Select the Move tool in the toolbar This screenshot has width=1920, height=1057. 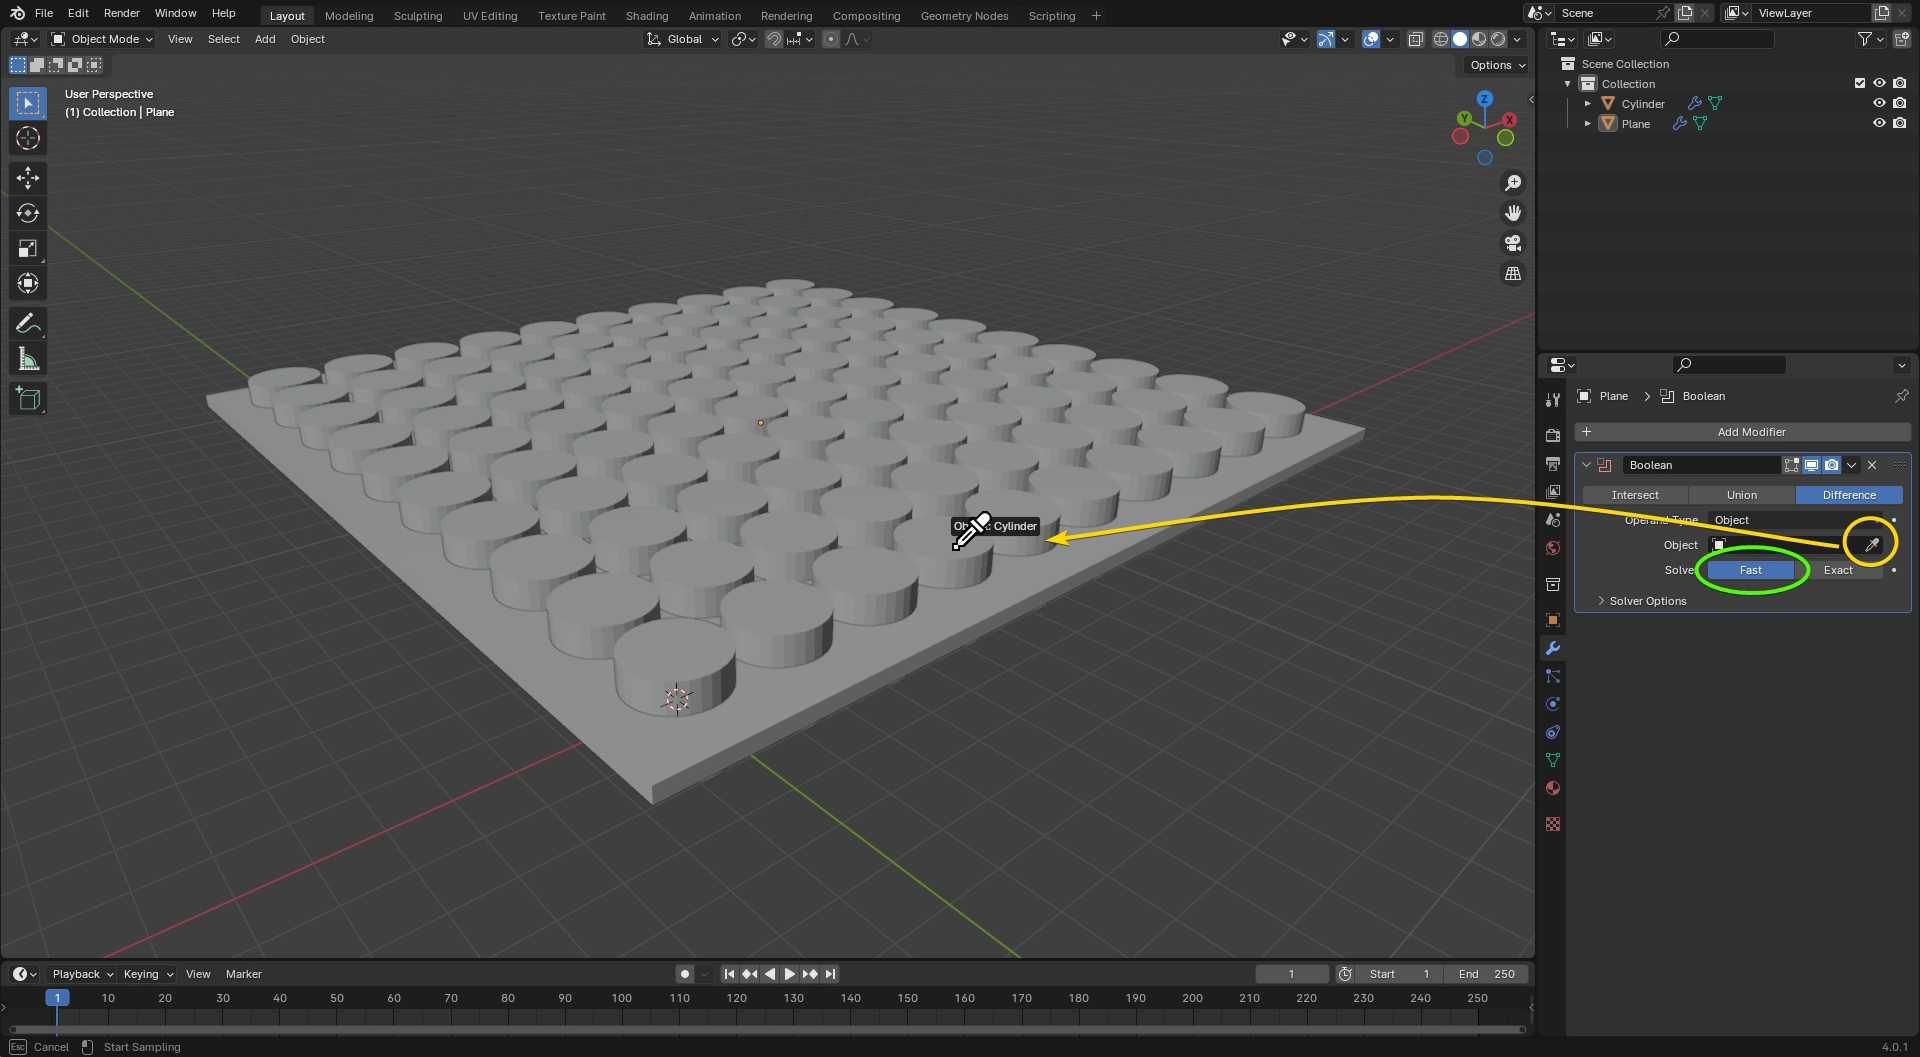pos(27,177)
